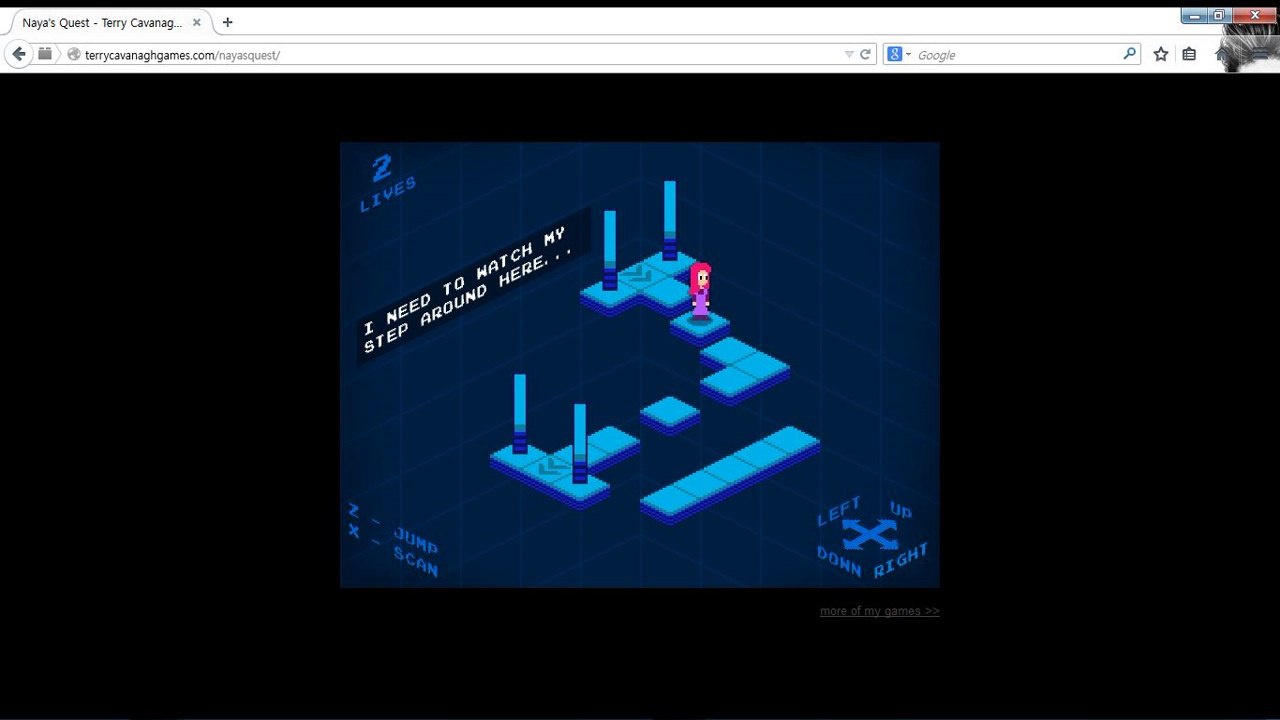Click inside the Google search field
1280x720 pixels.
(1015, 54)
